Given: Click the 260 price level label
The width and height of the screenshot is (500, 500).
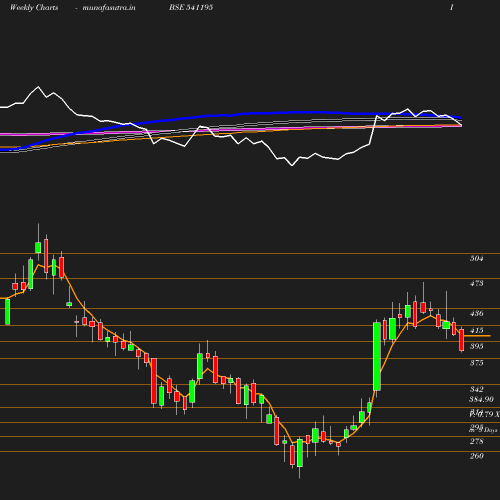Looking at the screenshot, I should (x=476, y=456).
